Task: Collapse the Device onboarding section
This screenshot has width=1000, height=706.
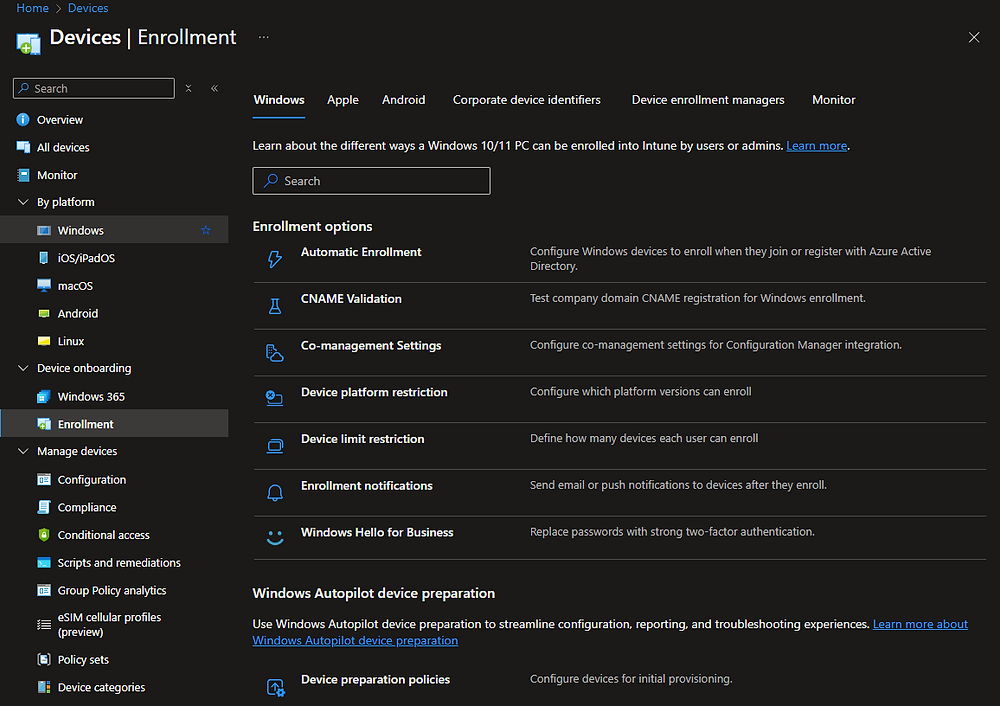Action: click(x=23, y=368)
